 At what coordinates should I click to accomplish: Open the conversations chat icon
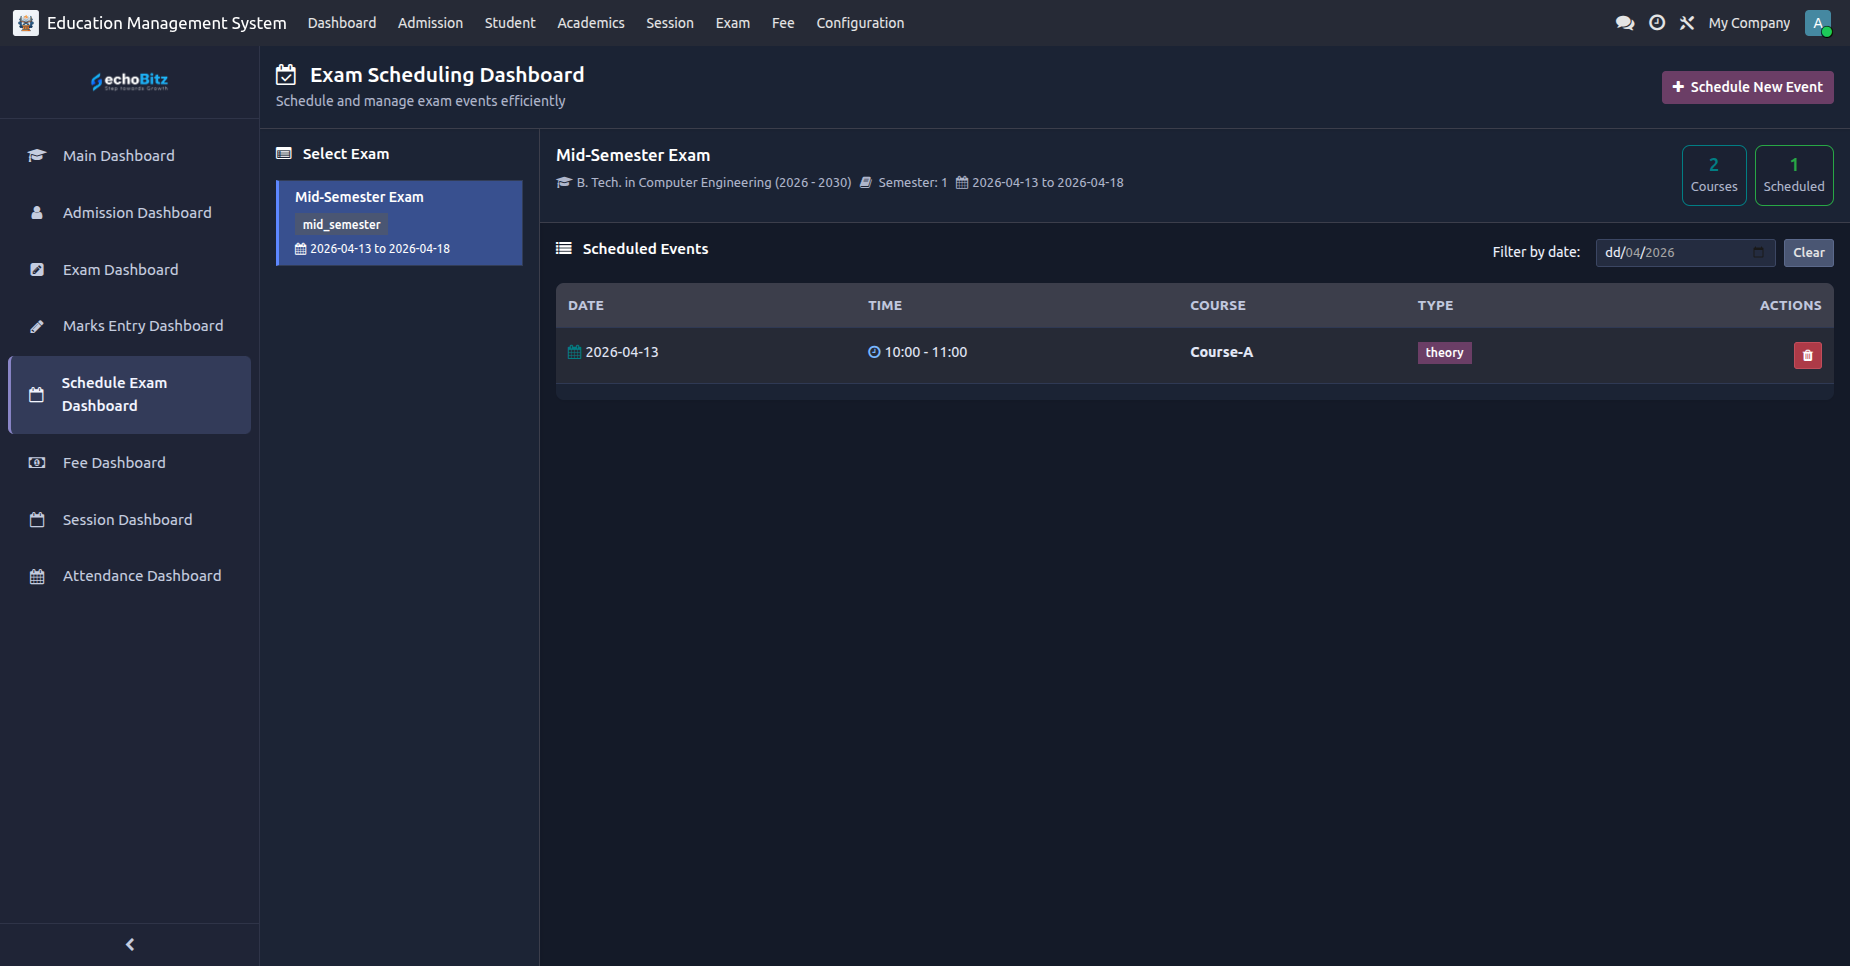coord(1625,23)
